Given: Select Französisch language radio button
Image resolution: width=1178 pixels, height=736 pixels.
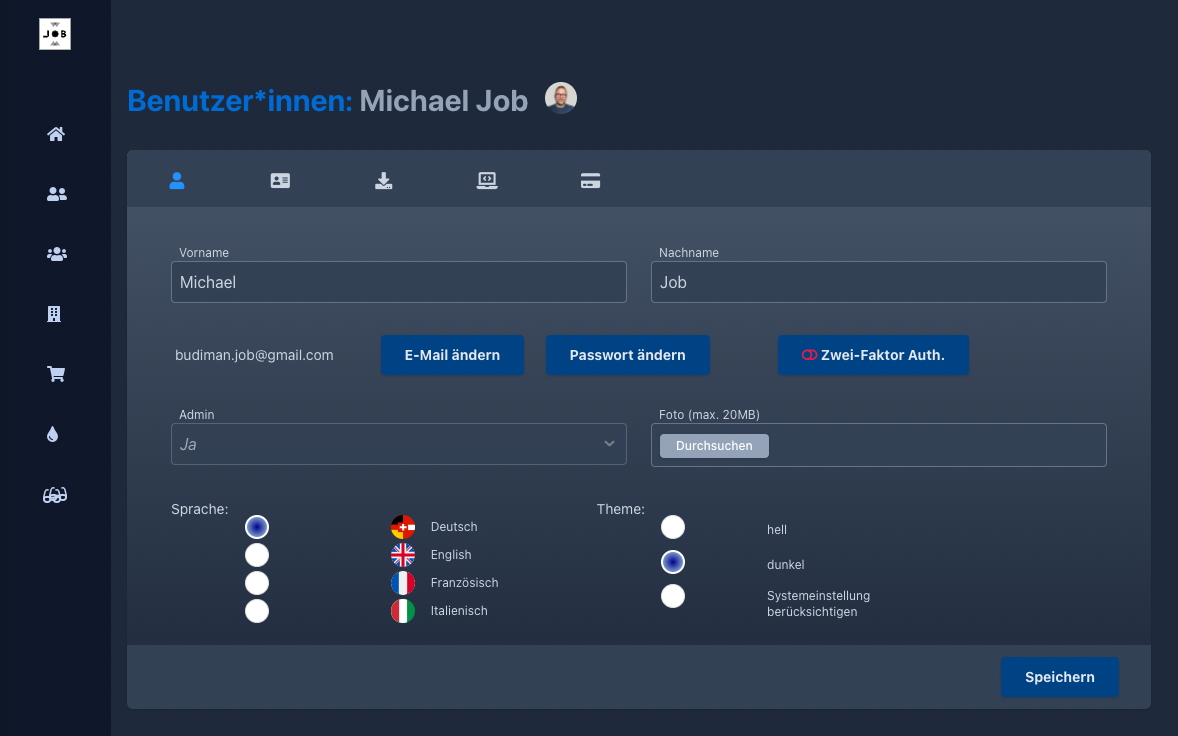Looking at the screenshot, I should (x=257, y=583).
